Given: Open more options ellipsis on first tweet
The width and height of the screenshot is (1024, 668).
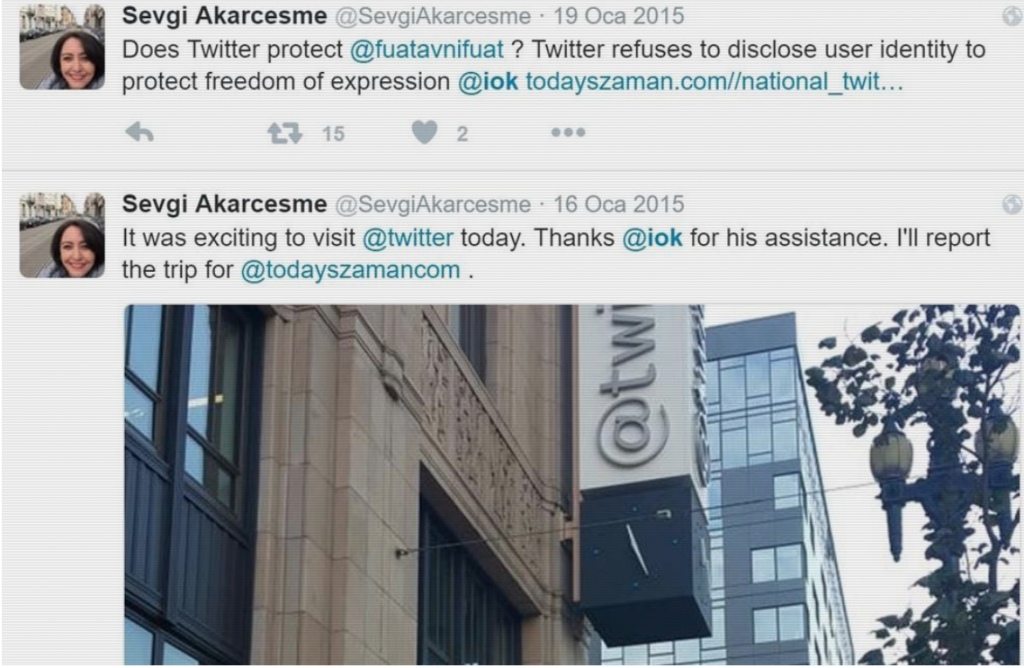Looking at the screenshot, I should pos(568,133).
